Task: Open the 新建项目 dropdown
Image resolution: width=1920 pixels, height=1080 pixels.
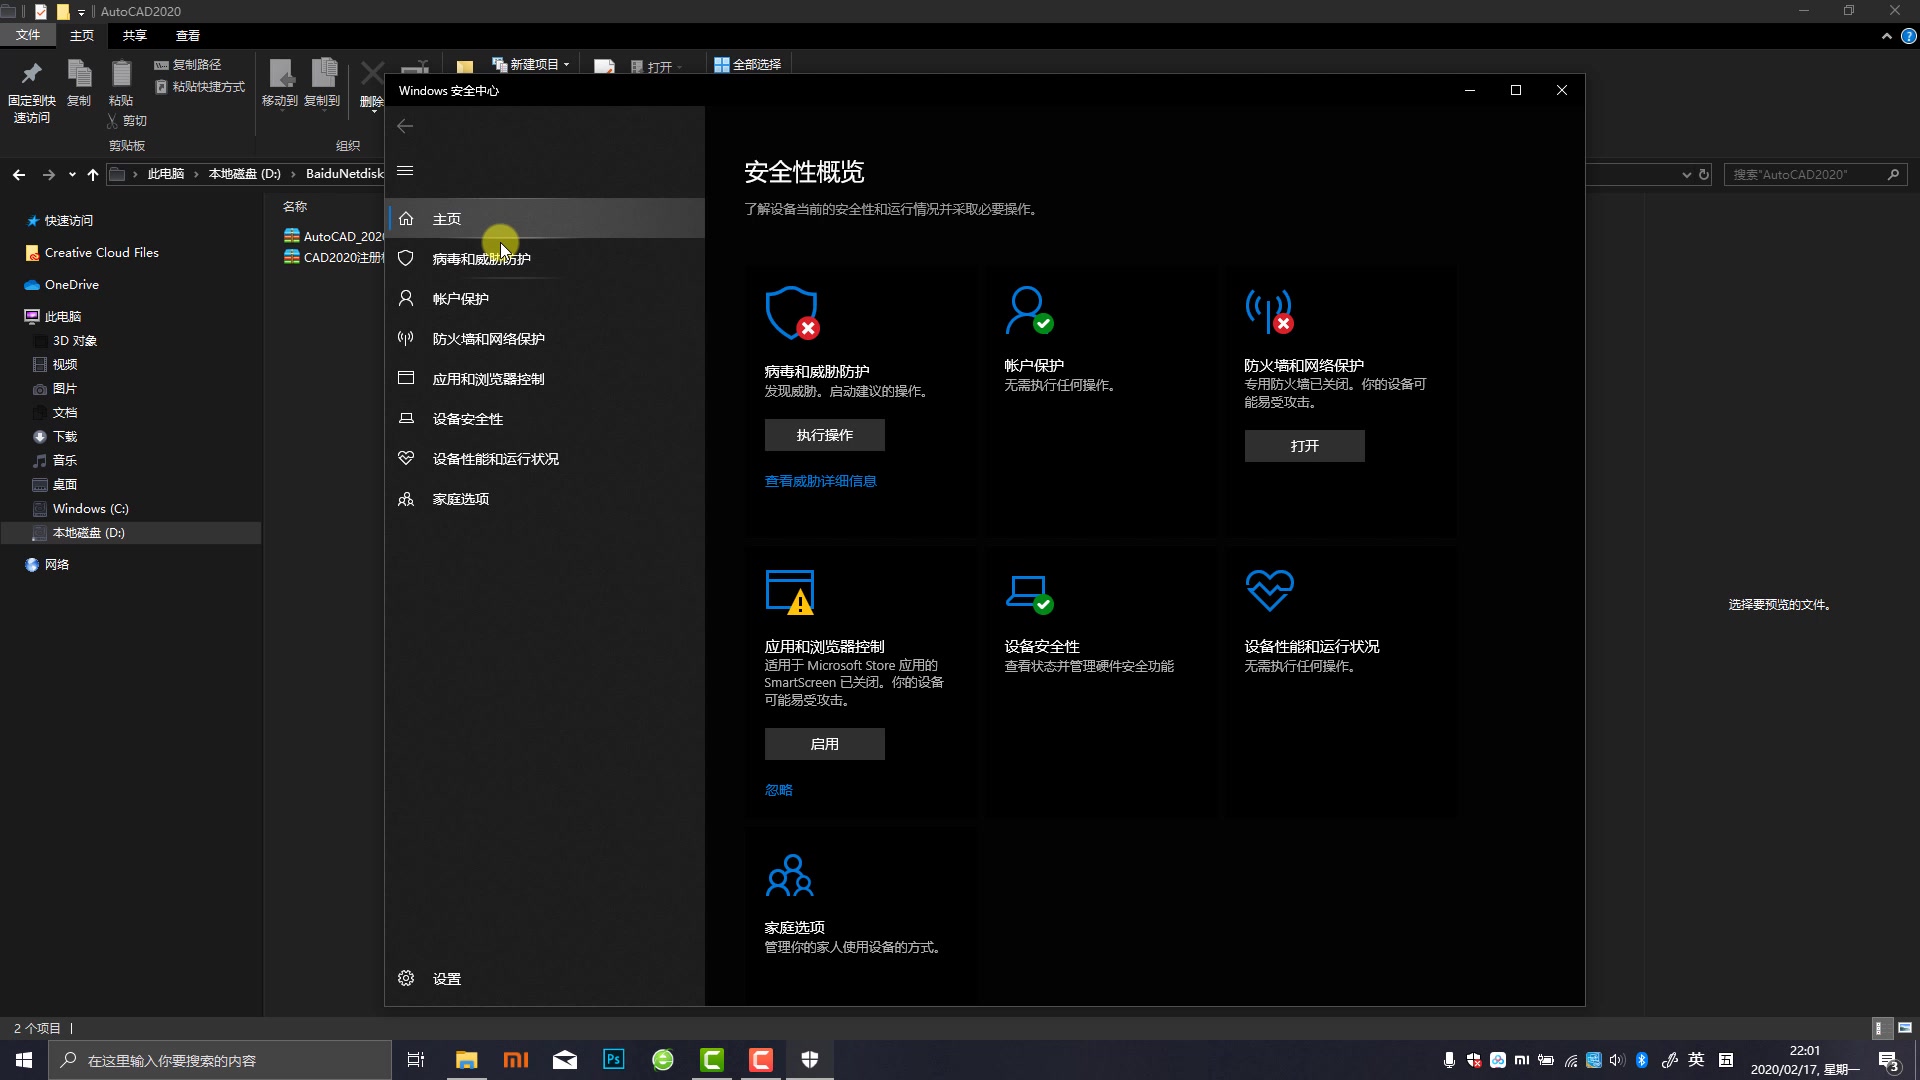Action: (x=531, y=64)
